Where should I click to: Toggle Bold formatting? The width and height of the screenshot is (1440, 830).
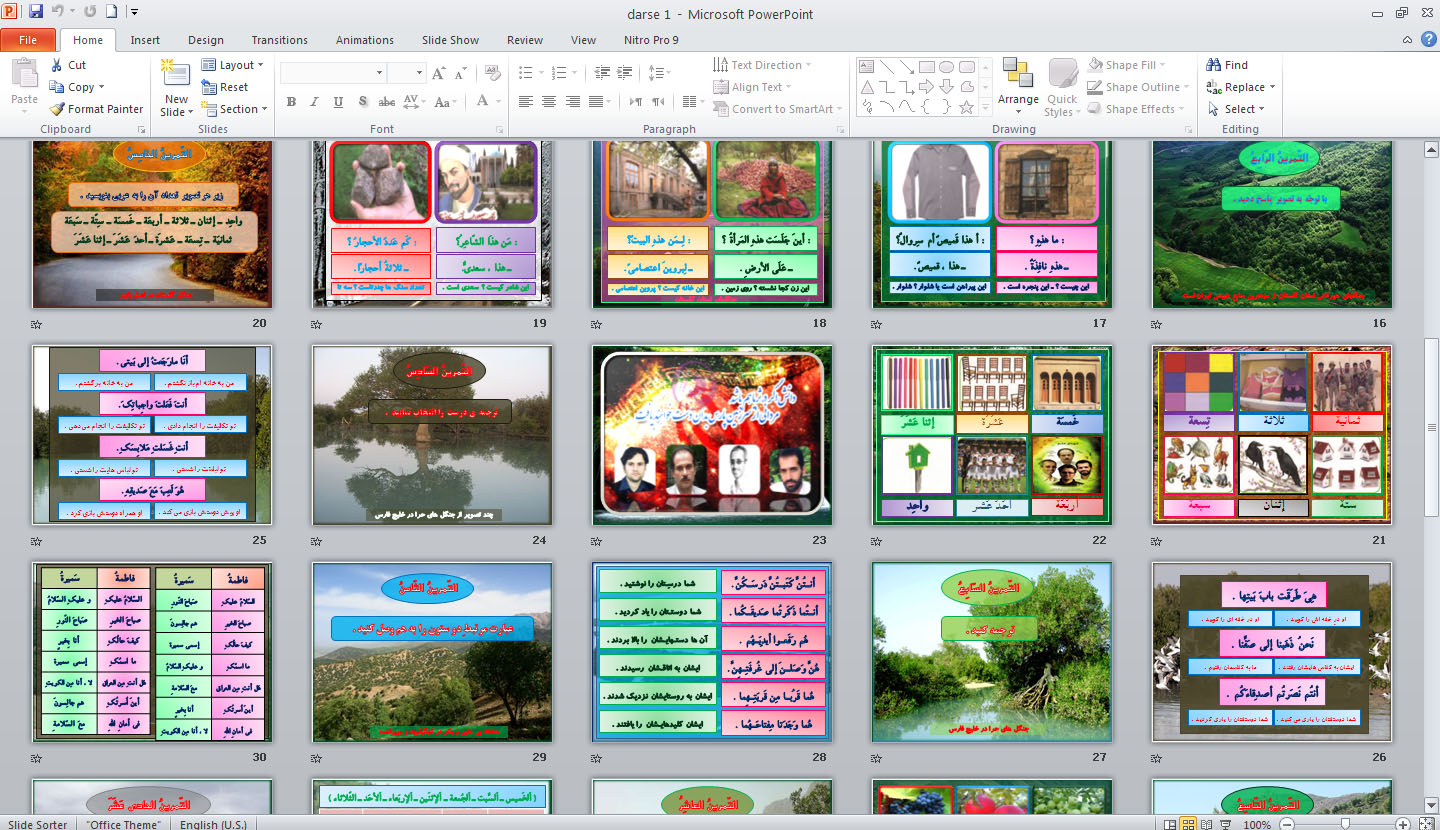(291, 101)
